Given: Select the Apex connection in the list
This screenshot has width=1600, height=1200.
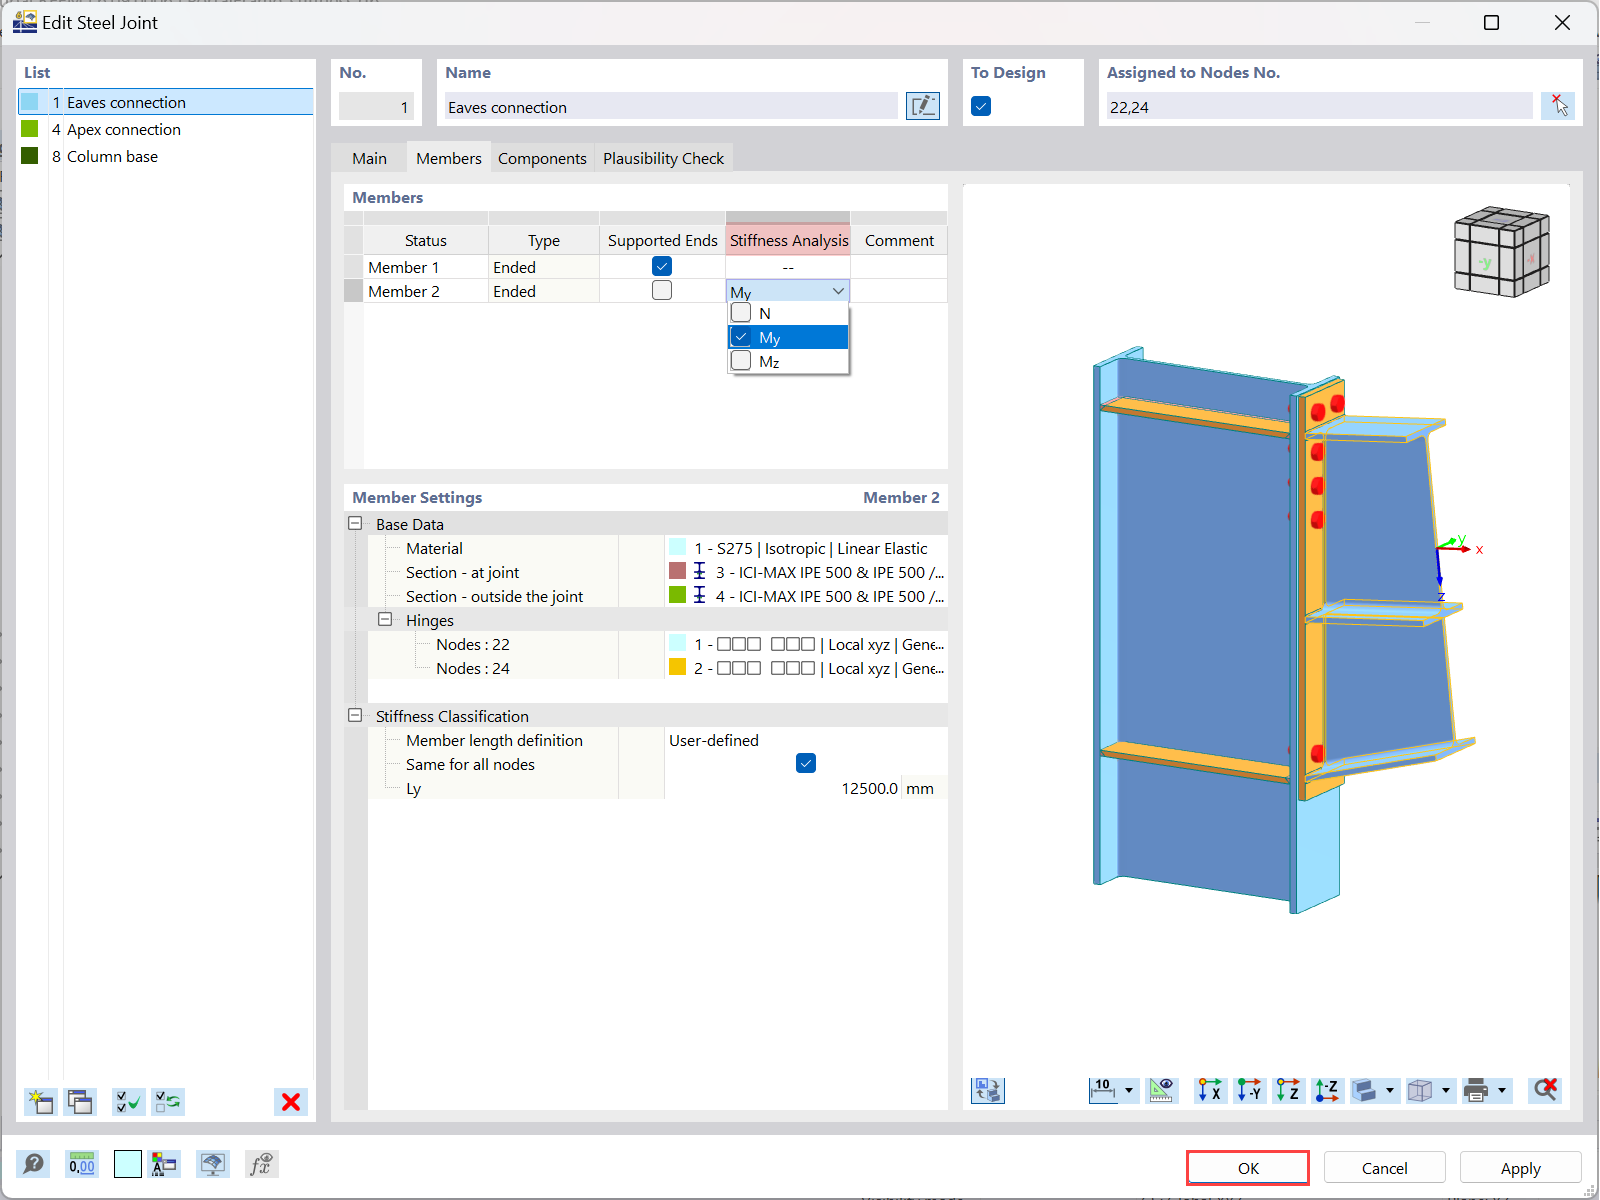Looking at the screenshot, I should 122,129.
